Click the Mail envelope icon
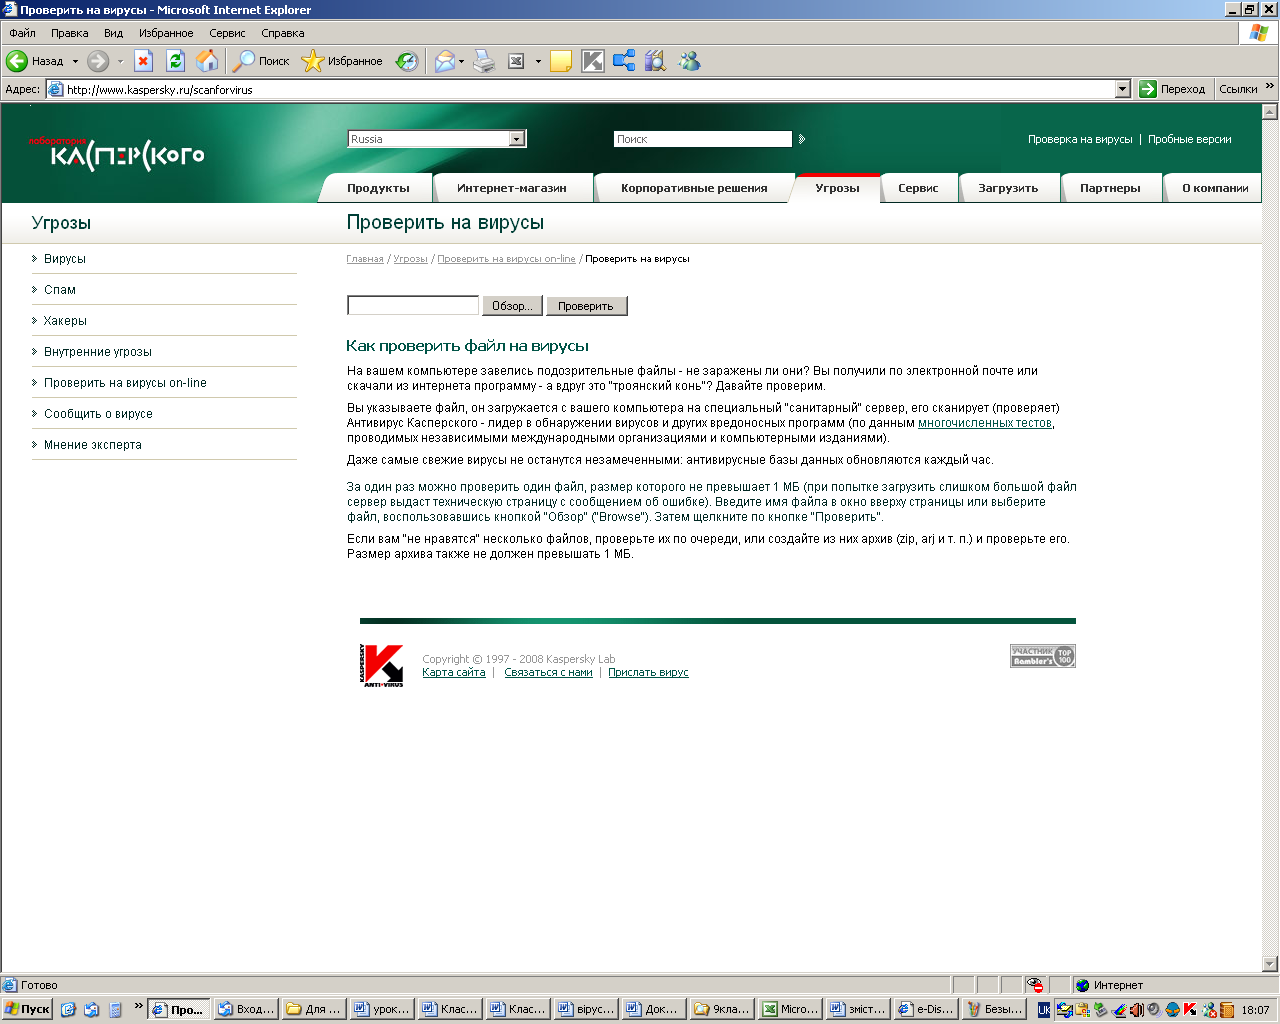This screenshot has height=1024, width=1280. point(444,61)
